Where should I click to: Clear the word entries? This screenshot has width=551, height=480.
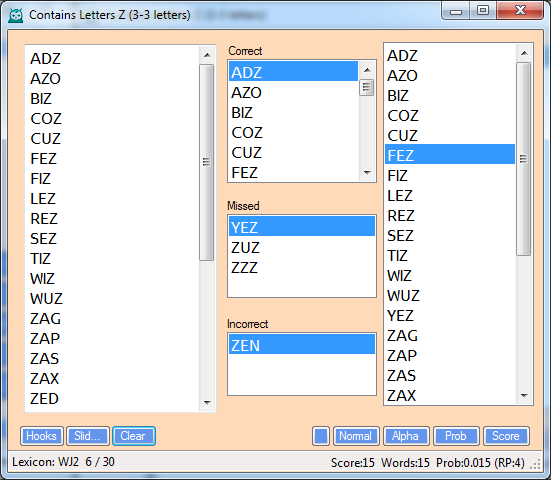(134, 436)
